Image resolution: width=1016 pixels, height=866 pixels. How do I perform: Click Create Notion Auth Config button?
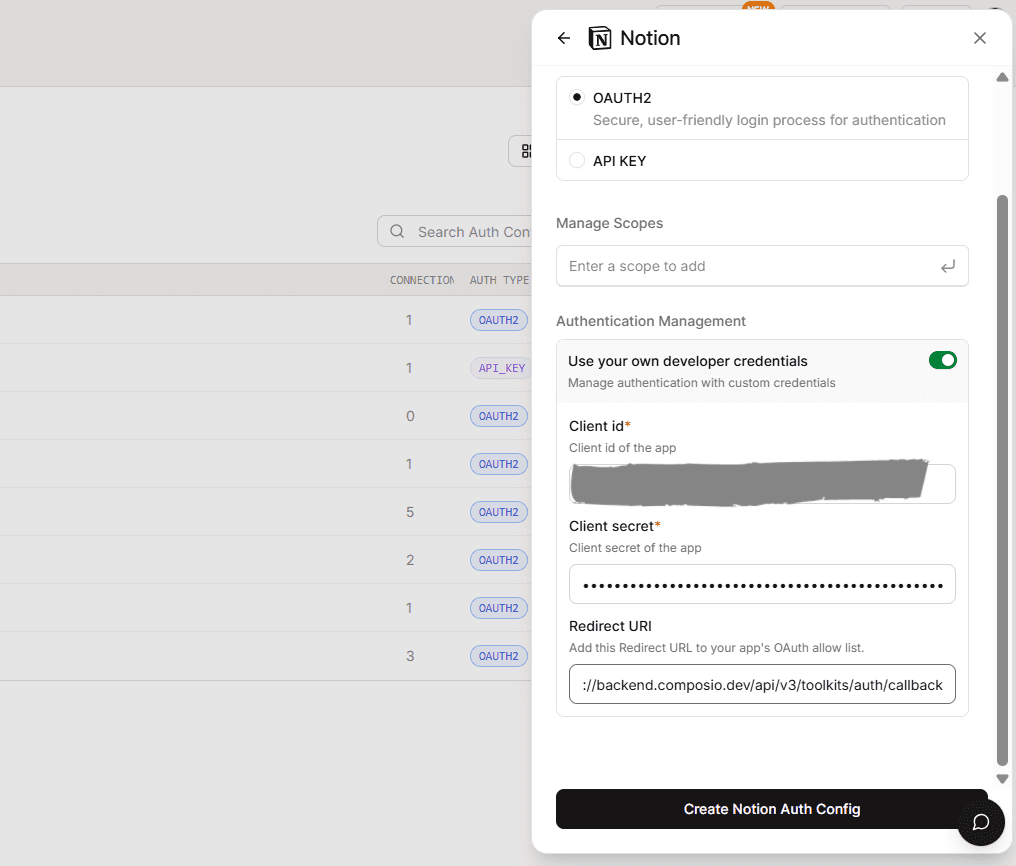point(772,809)
